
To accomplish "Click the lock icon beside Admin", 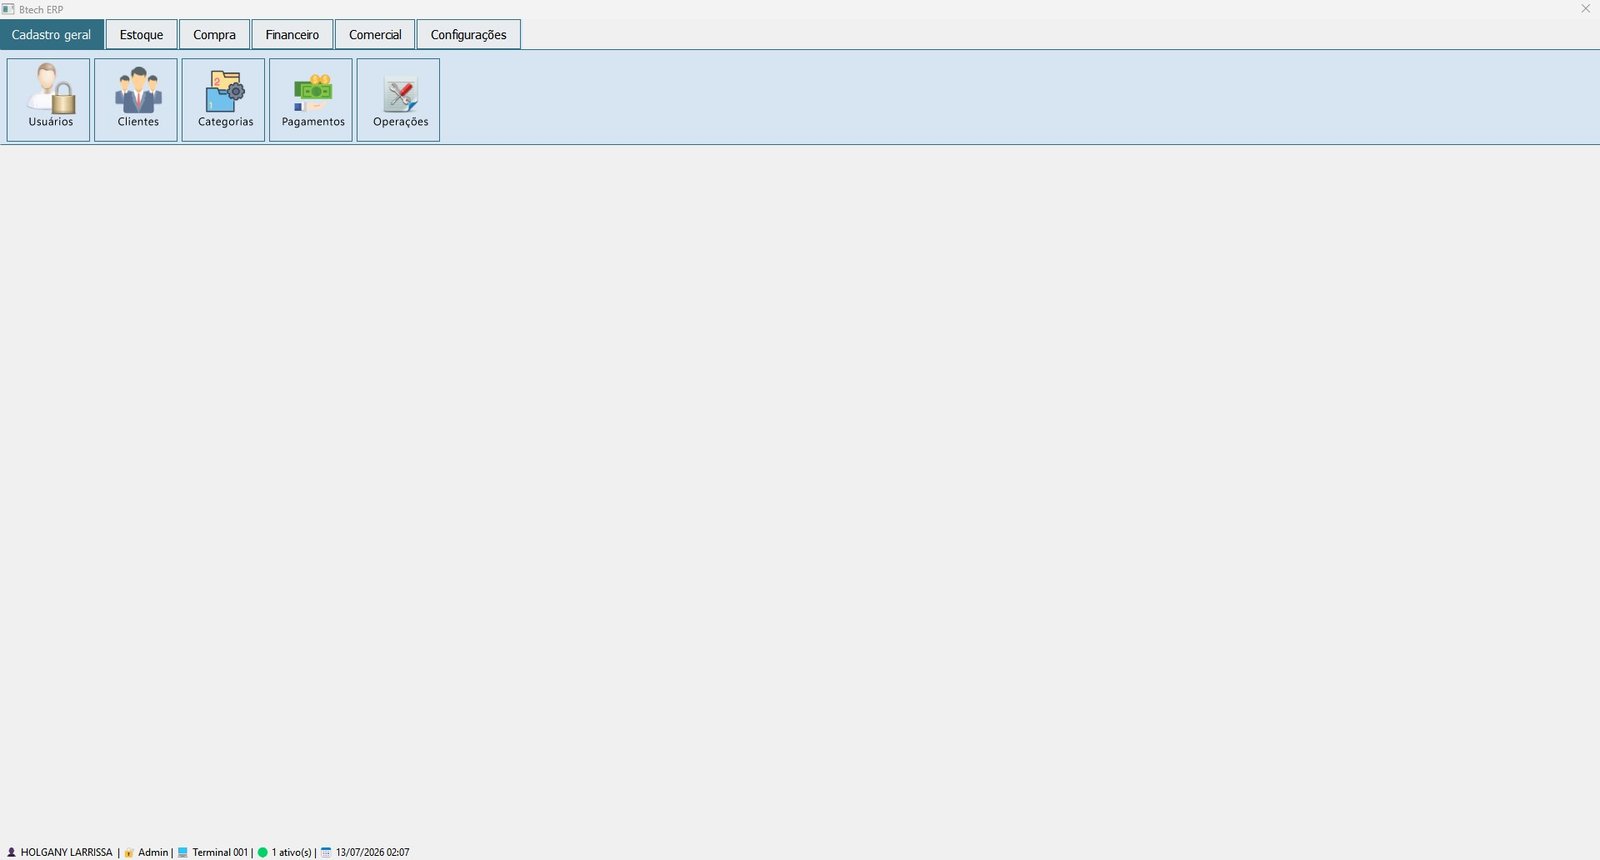I will pos(129,853).
